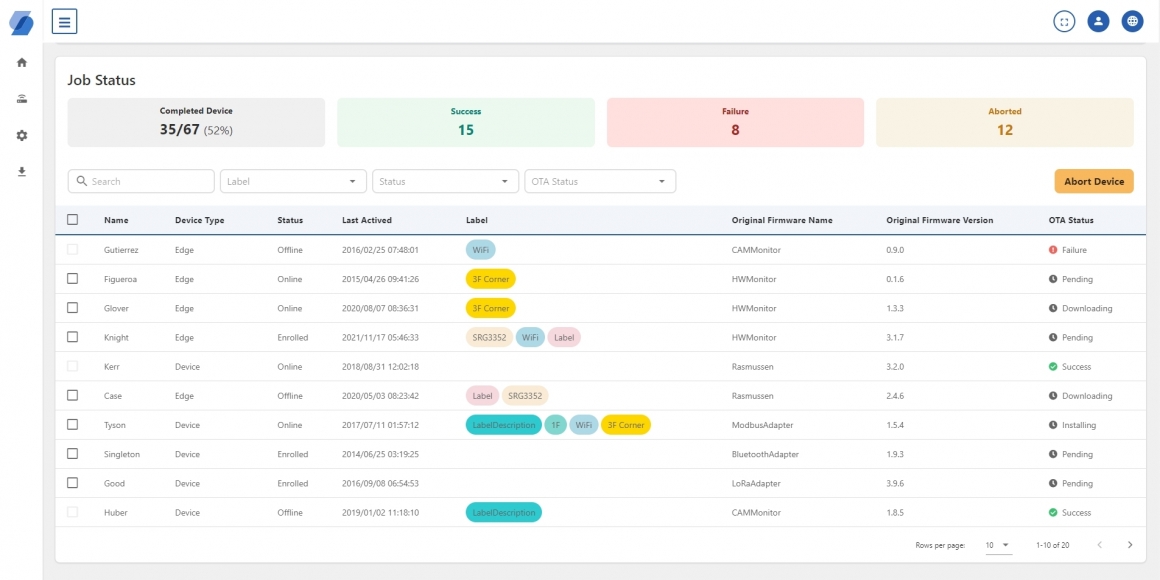The width and height of the screenshot is (1160, 580).
Task: Click the Downloading clock icon for Glover
Action: (x=1053, y=308)
